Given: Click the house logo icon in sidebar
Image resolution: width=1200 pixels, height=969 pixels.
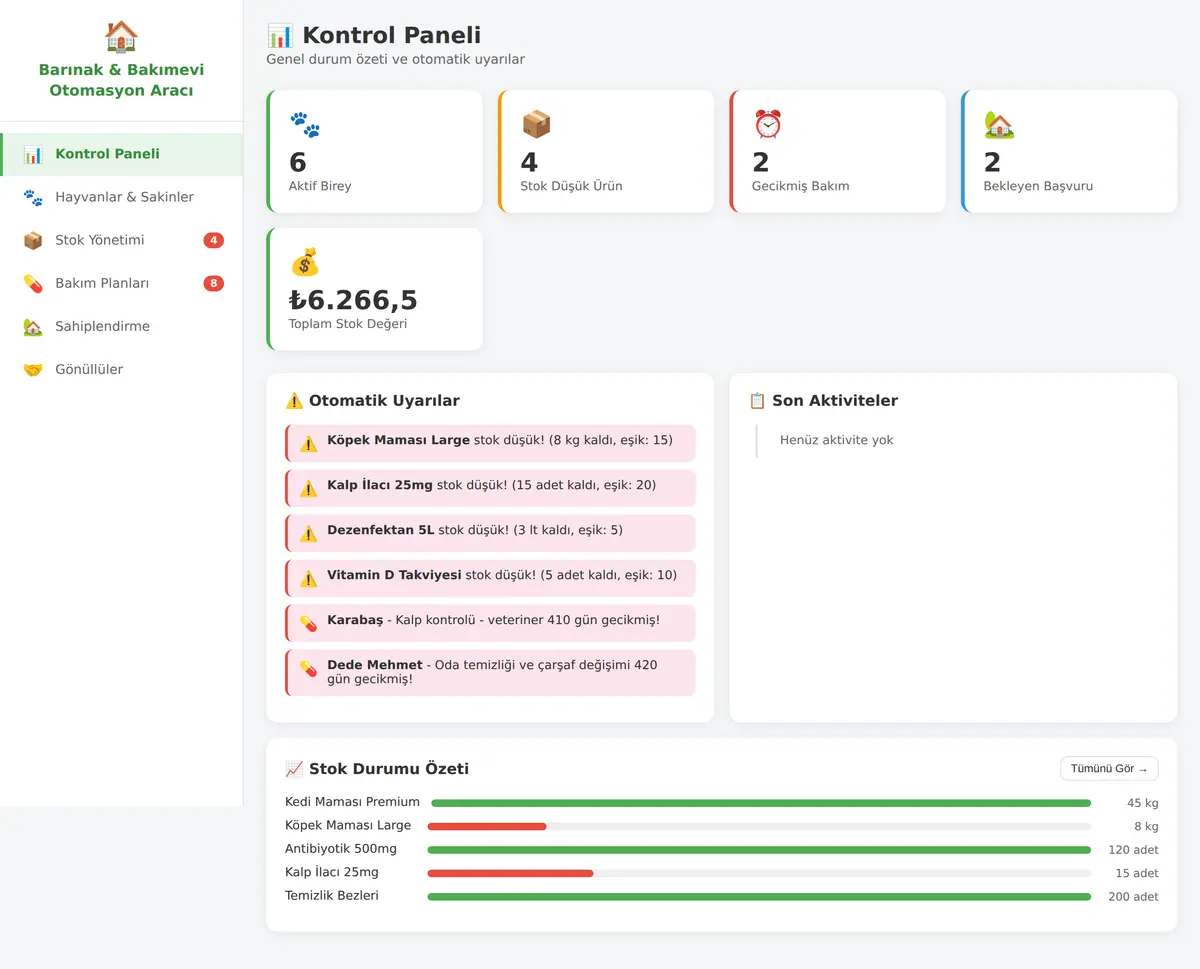Looking at the screenshot, I should click(121, 37).
